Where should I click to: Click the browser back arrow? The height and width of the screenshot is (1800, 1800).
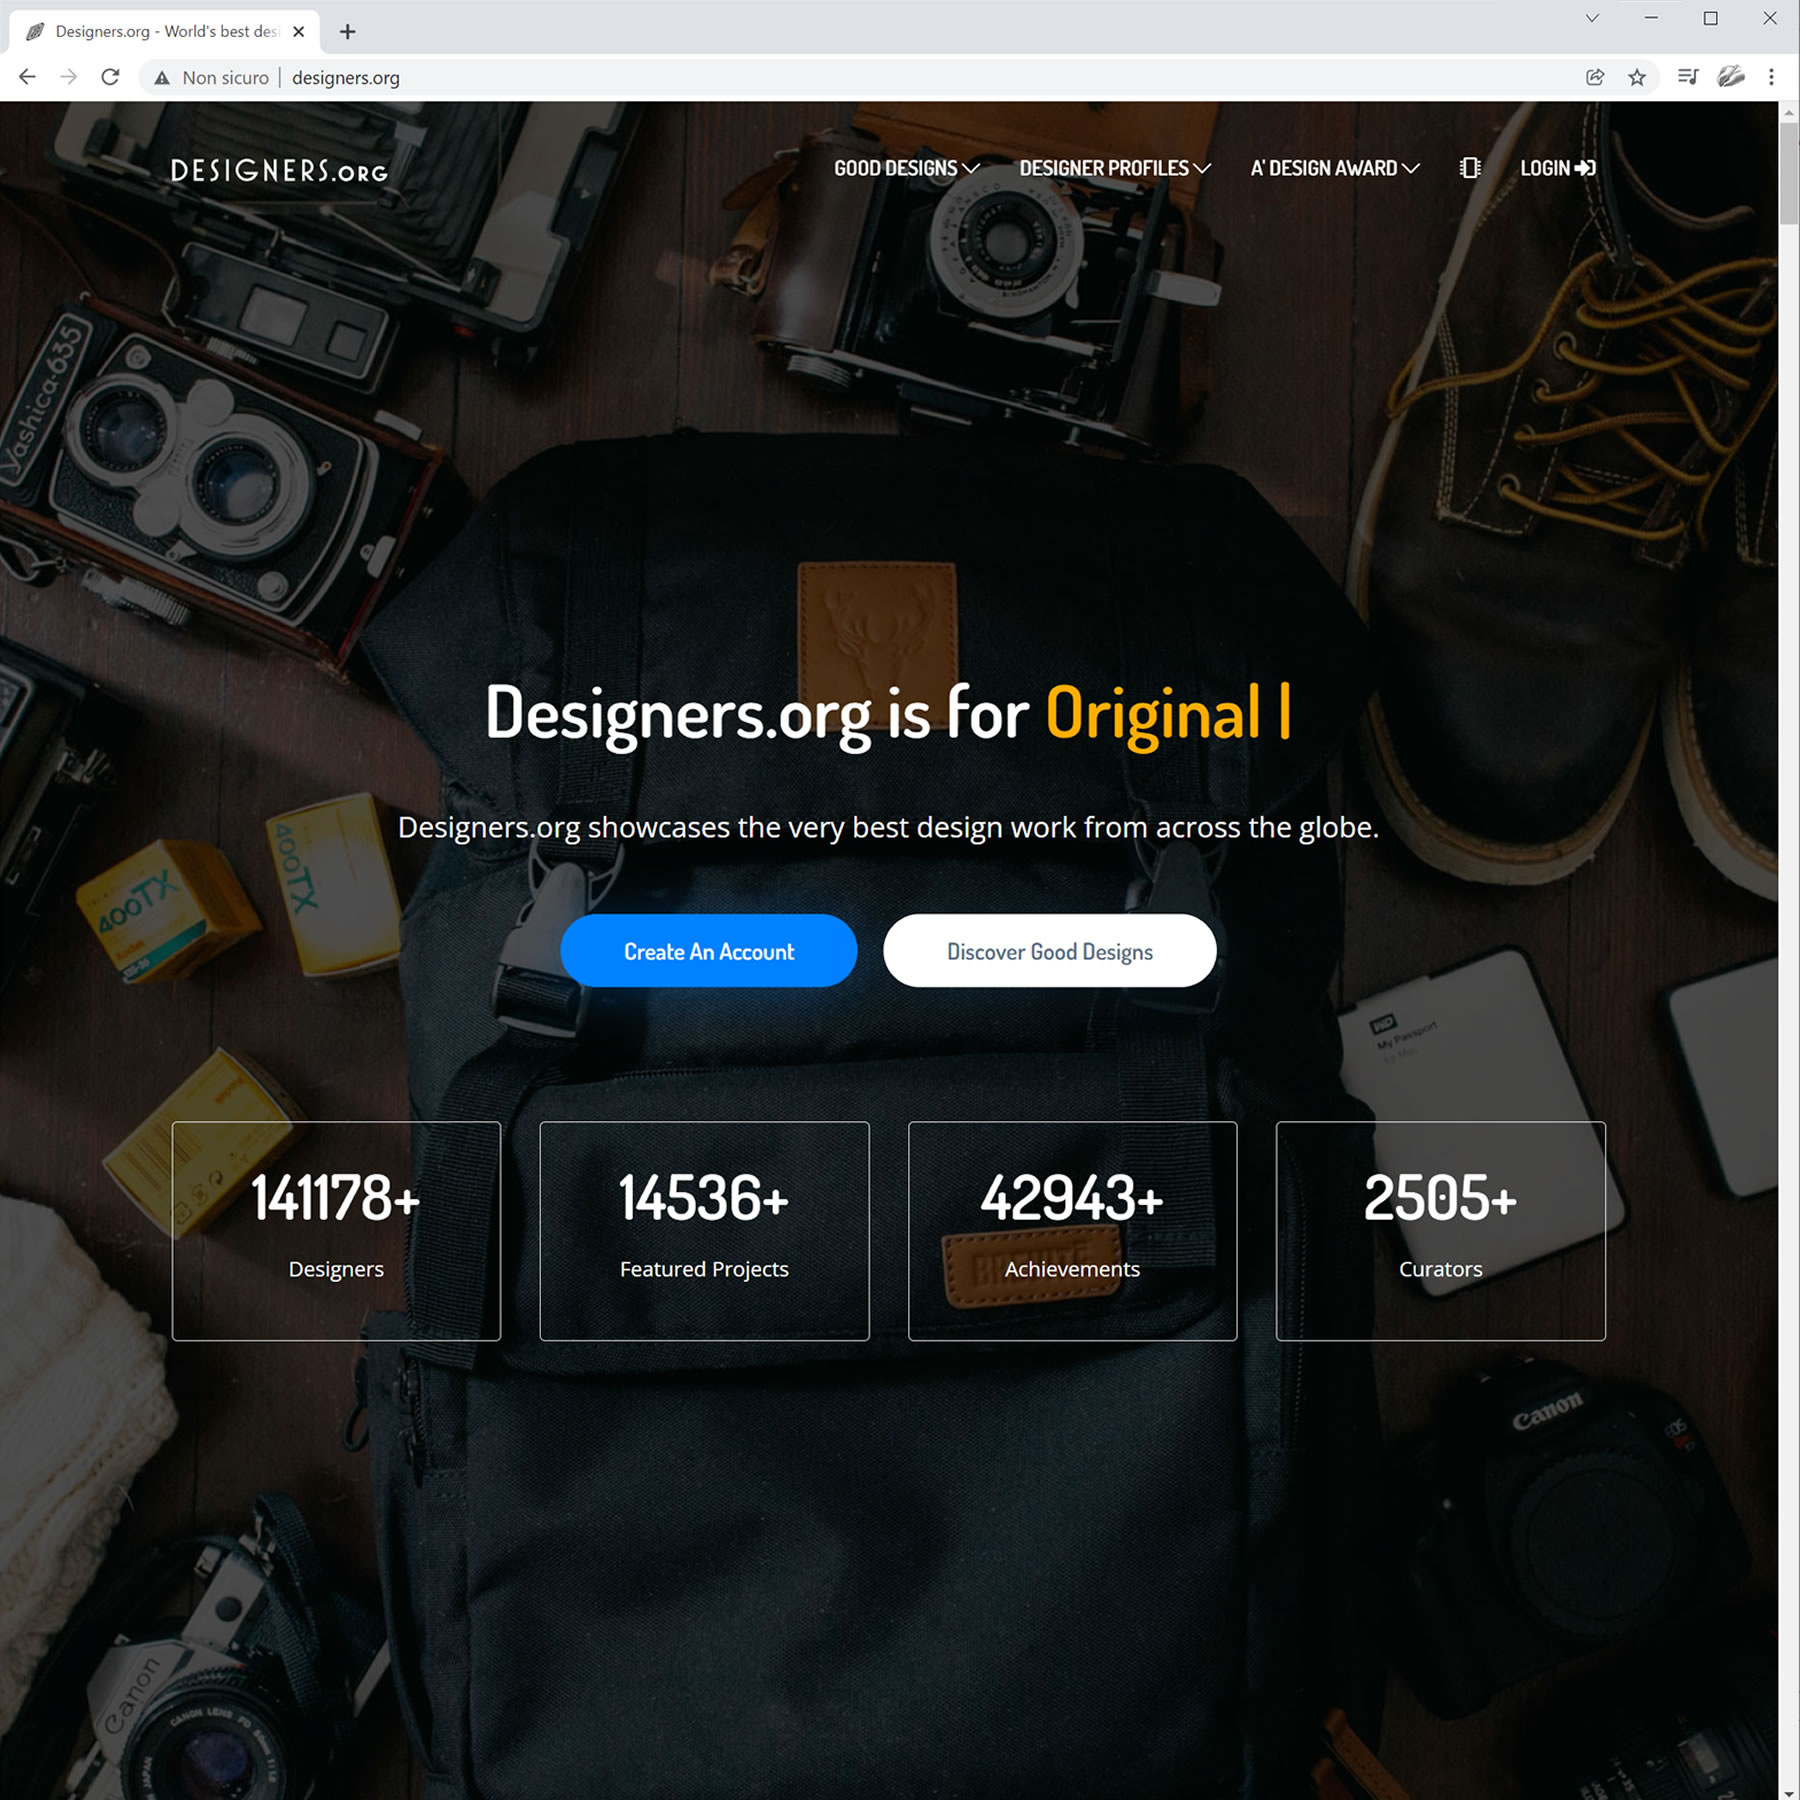27,77
